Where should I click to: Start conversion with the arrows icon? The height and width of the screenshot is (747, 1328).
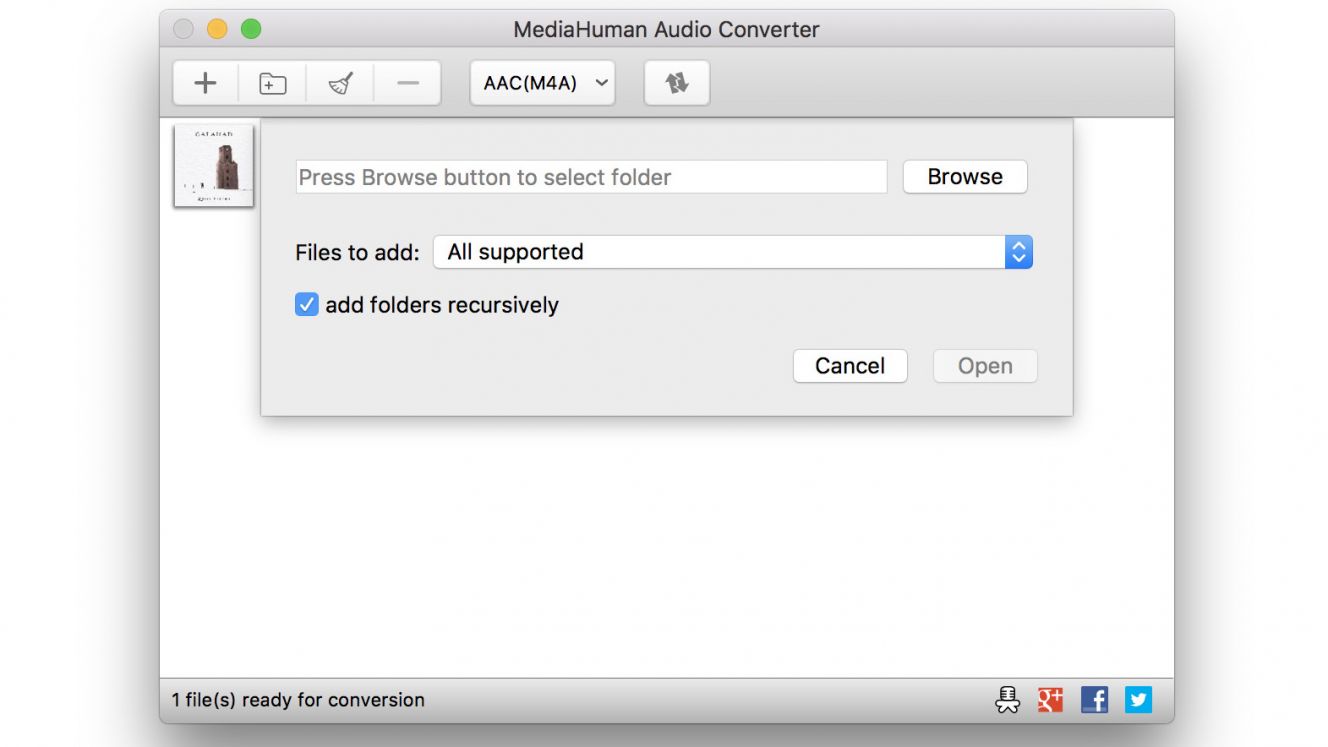[x=677, y=83]
